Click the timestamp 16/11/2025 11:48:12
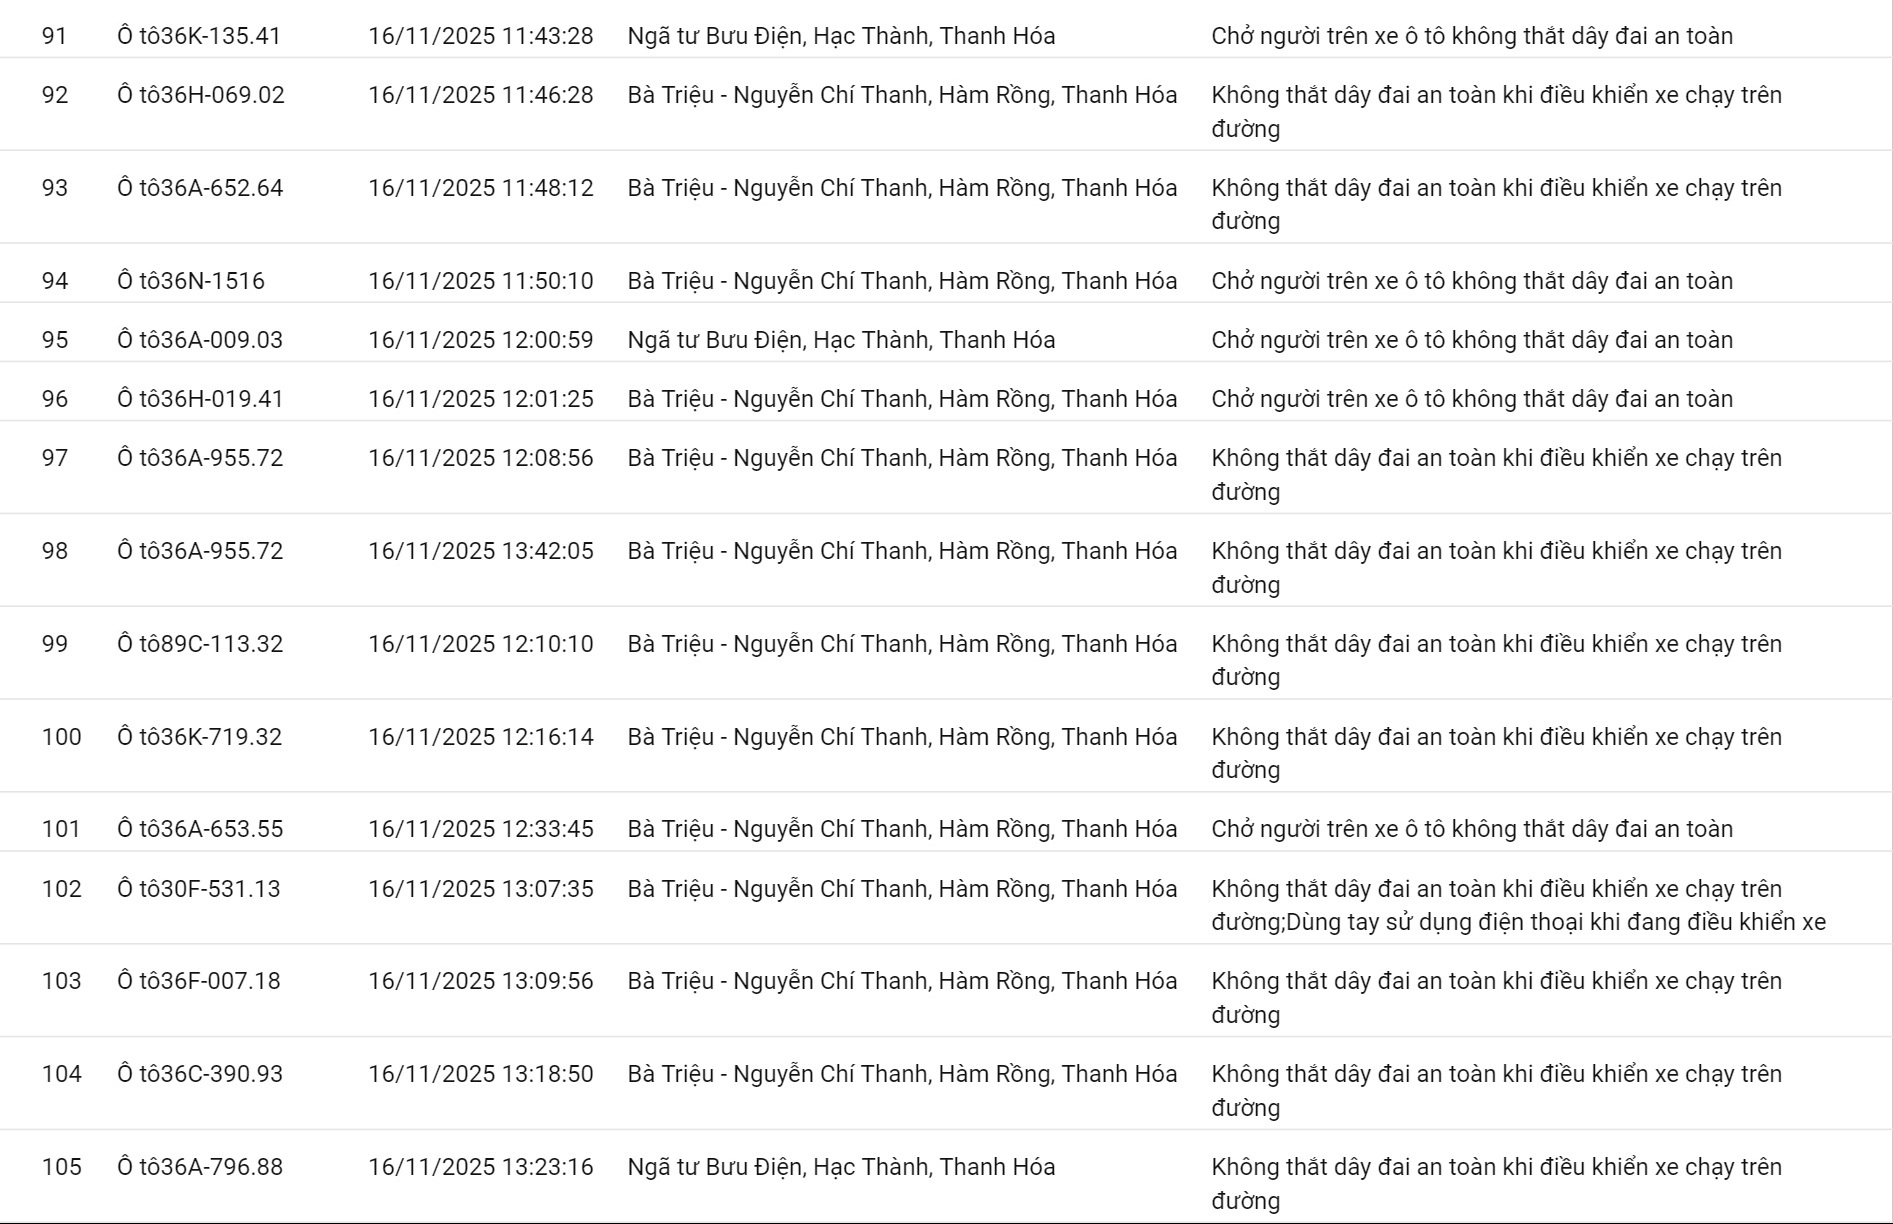 [480, 188]
